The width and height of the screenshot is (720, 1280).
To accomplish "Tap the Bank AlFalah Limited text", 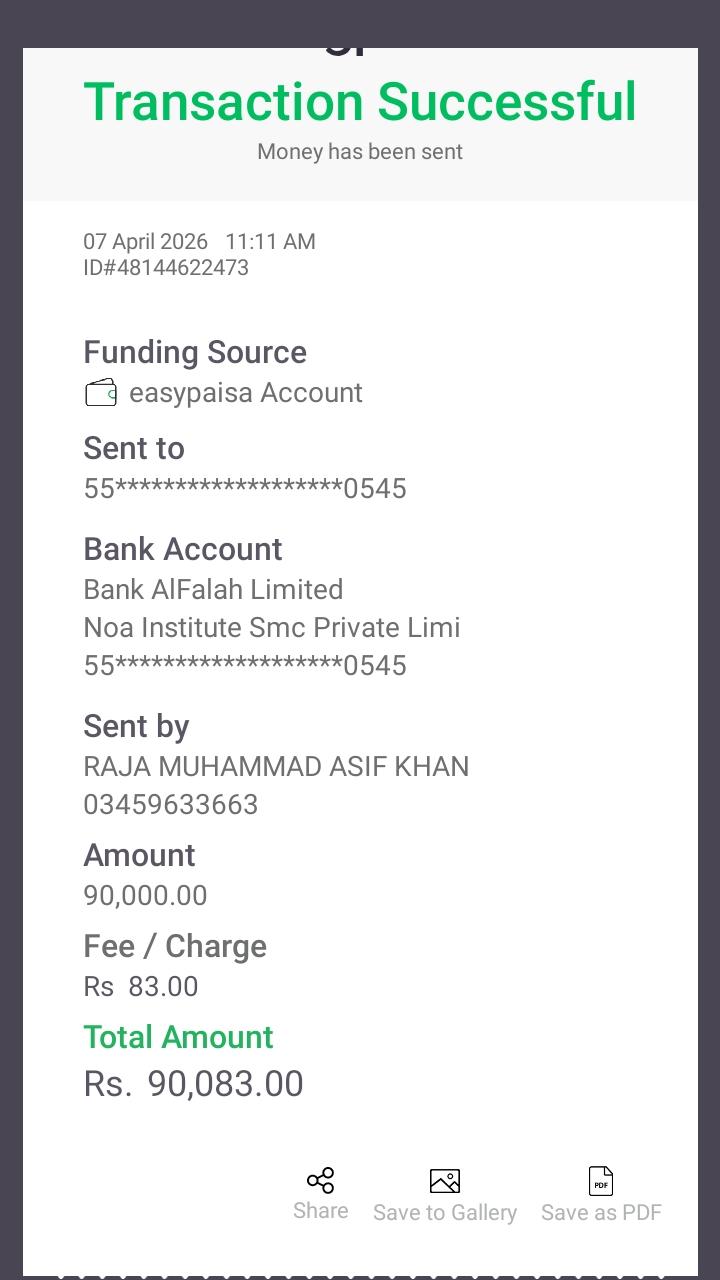I will pos(213,589).
